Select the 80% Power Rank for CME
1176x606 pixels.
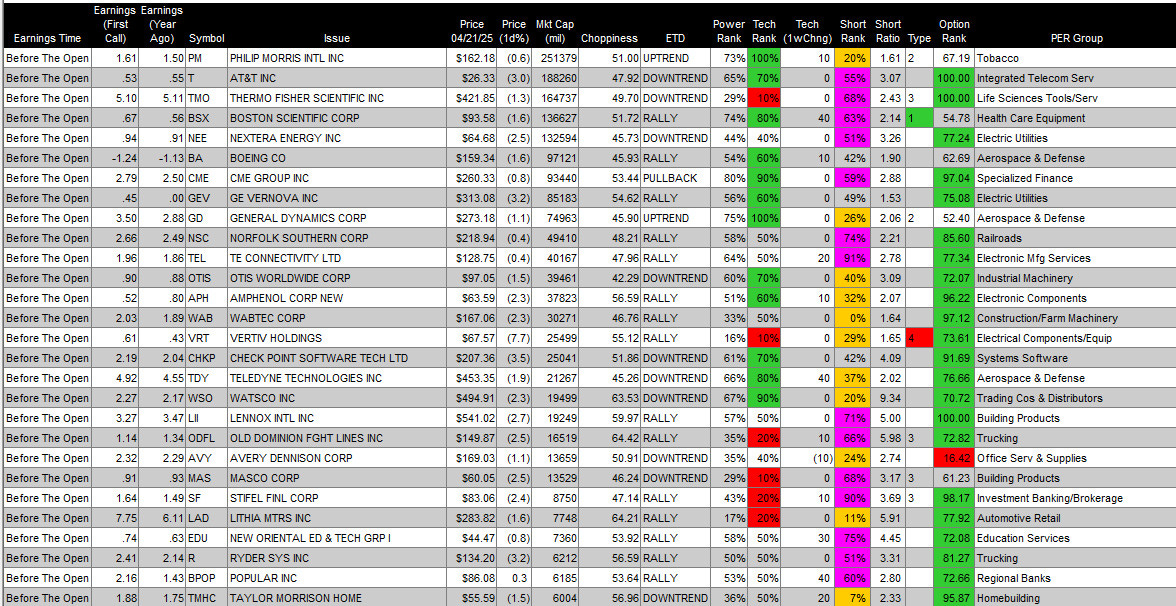coord(729,178)
